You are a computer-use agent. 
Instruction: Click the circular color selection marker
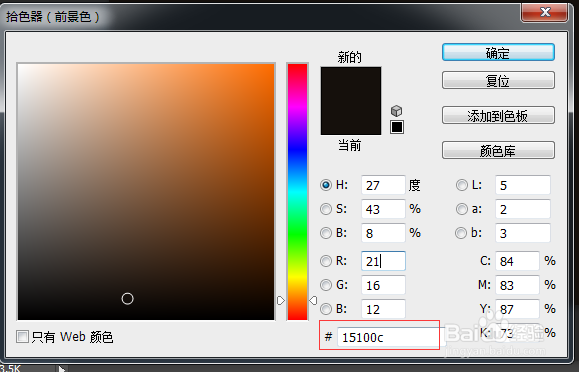point(127,298)
